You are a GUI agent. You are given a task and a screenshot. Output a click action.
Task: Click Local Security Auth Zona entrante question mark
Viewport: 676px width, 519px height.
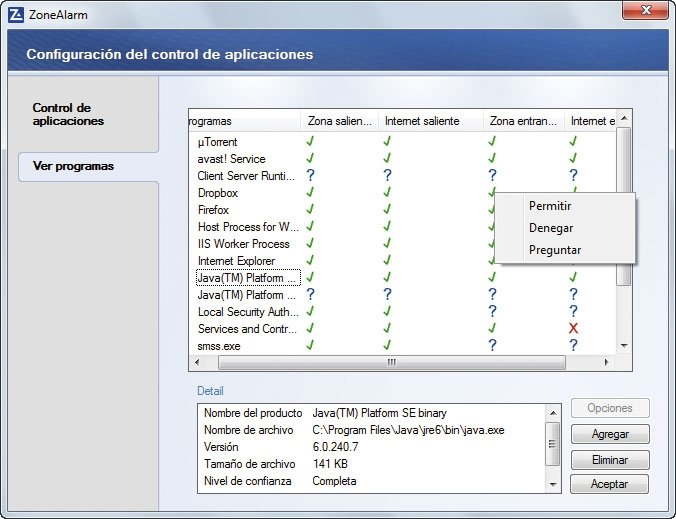point(492,311)
